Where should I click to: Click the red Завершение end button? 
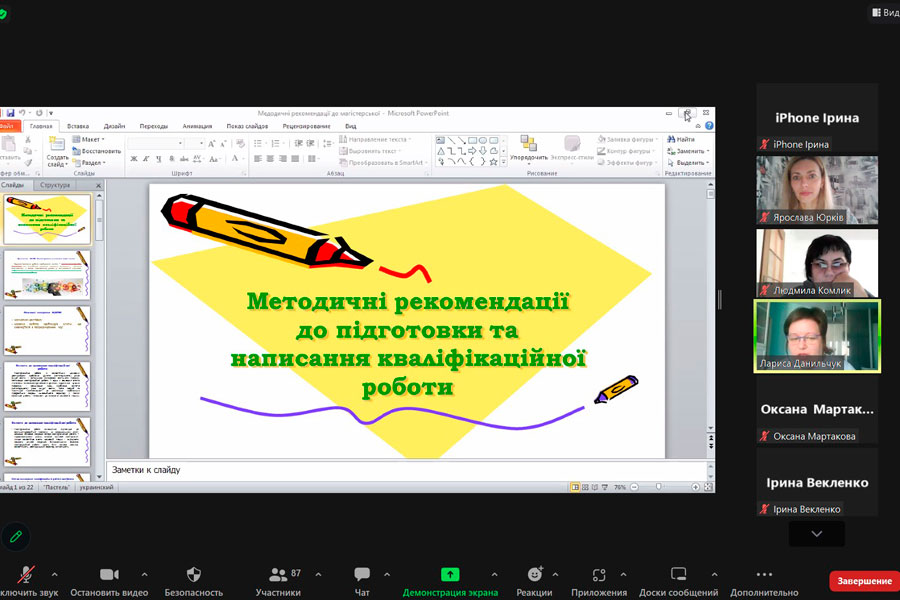[x=864, y=581]
